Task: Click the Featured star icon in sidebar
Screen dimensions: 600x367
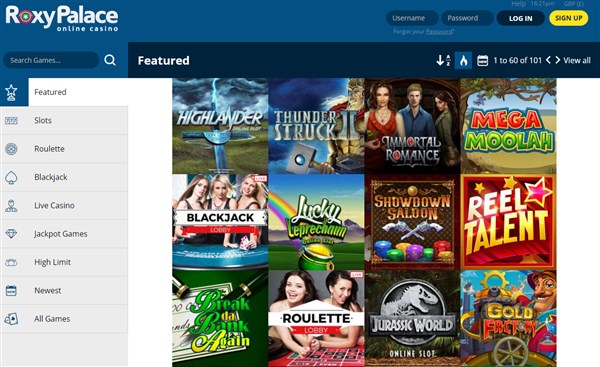Action: (x=11, y=92)
